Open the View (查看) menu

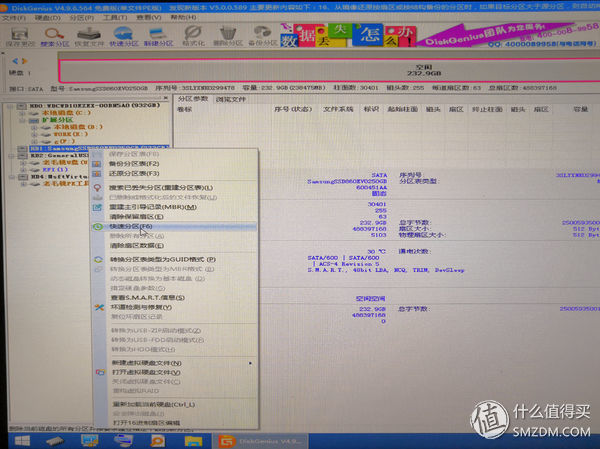coord(149,18)
